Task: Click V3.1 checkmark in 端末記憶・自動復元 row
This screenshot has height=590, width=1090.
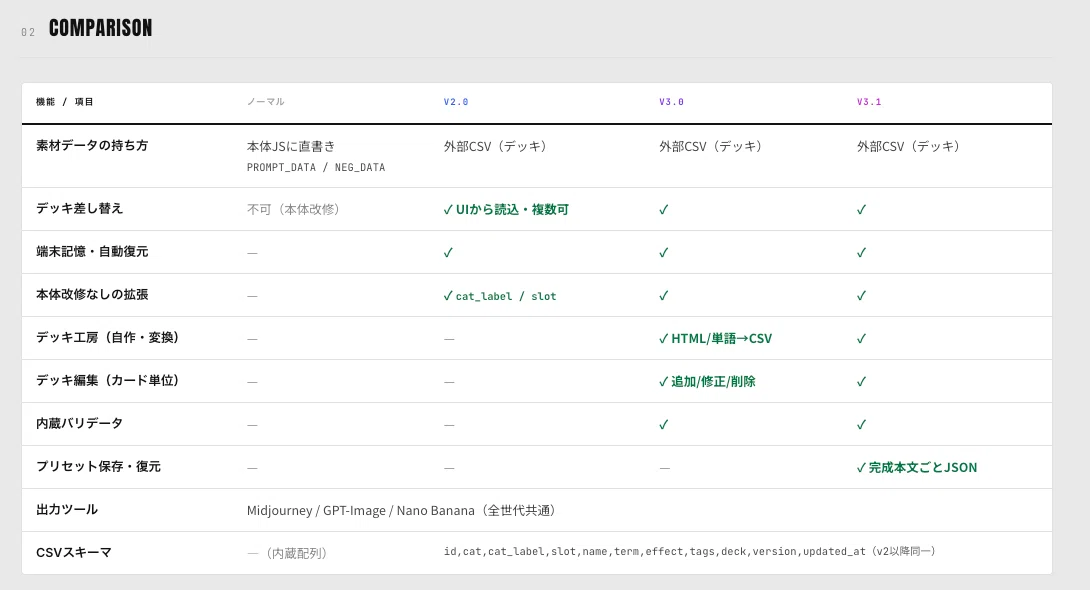Action: click(x=861, y=252)
